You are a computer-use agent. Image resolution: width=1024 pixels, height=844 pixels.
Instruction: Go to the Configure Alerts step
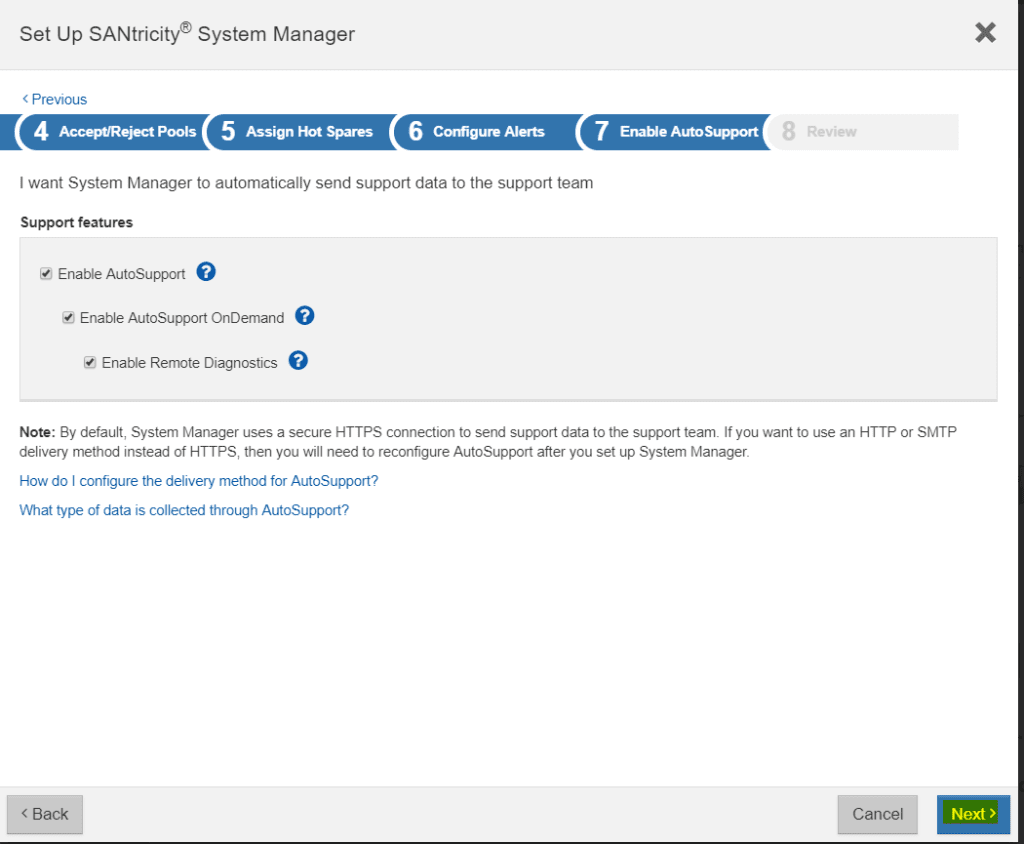tap(489, 131)
